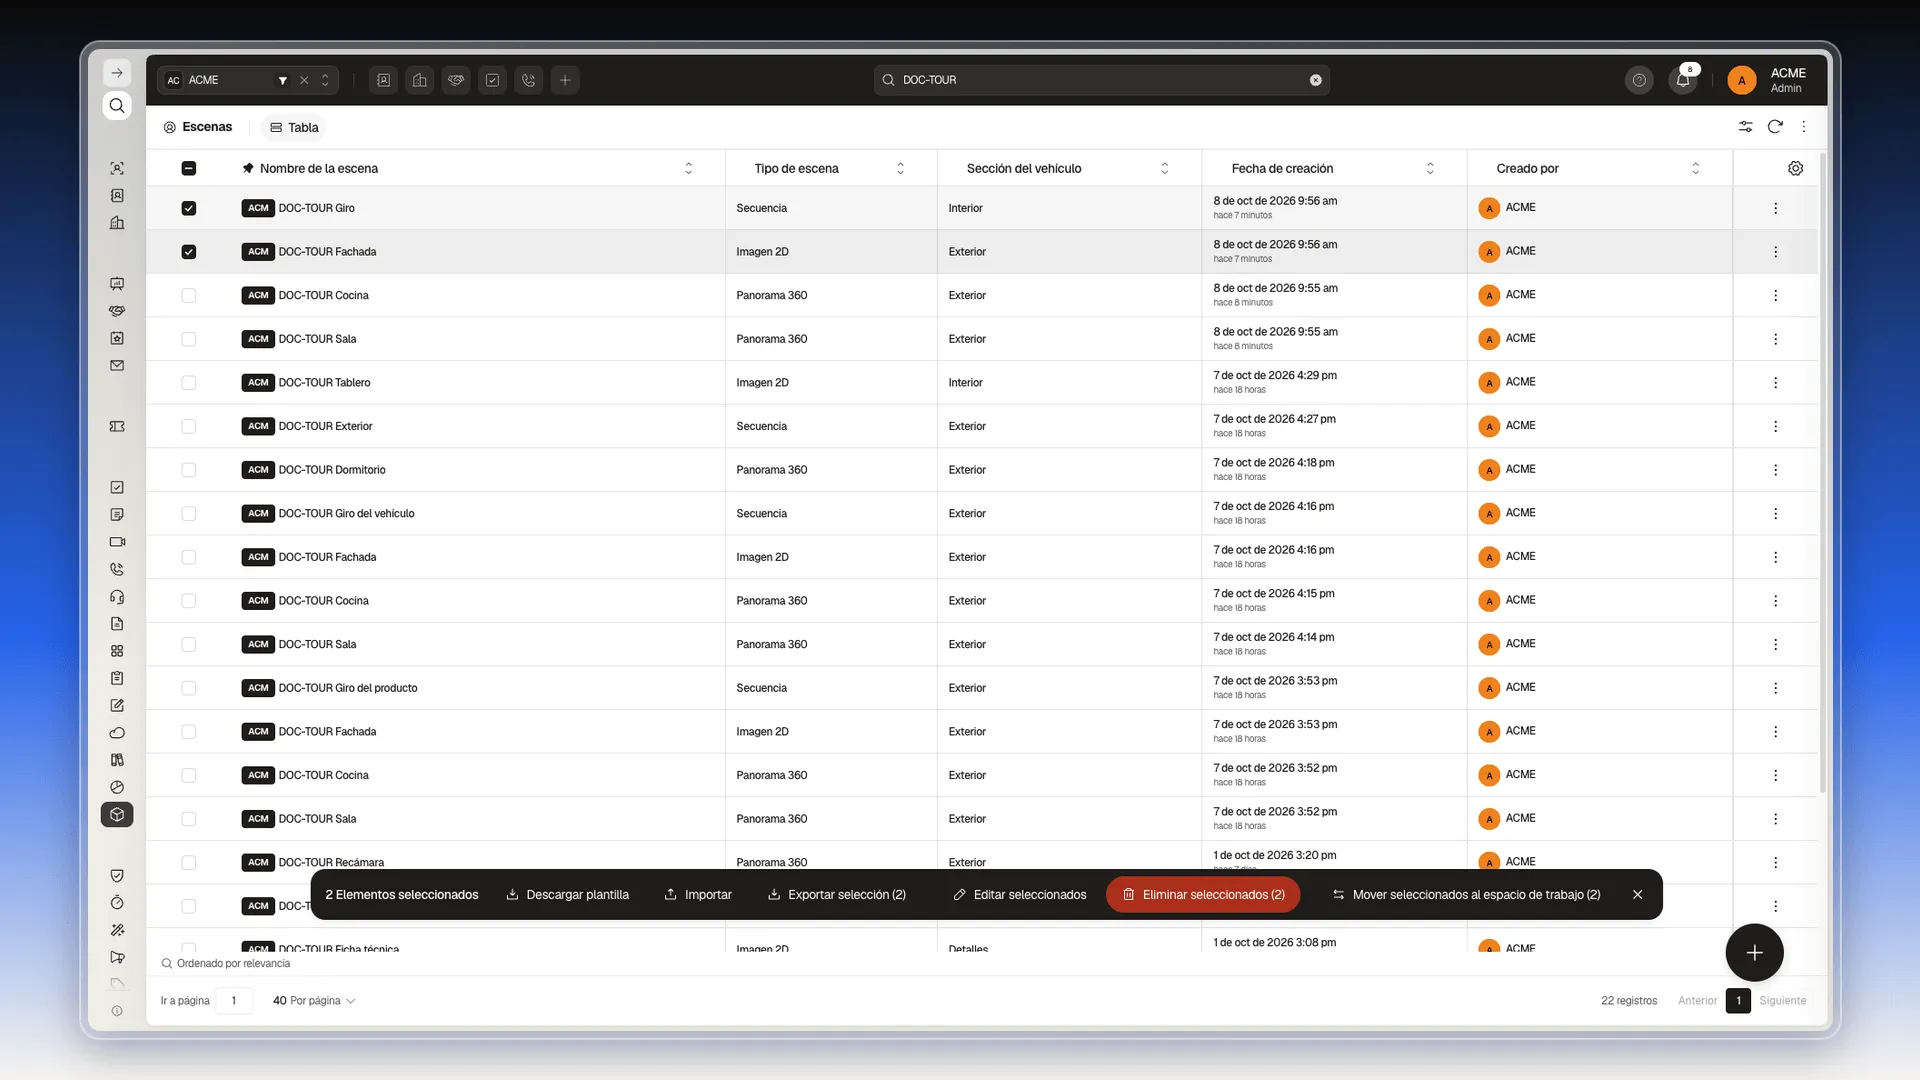Check the DOC-TOUR Tablero row checkbox
Viewport: 1920px width, 1080px height.
tap(189, 383)
